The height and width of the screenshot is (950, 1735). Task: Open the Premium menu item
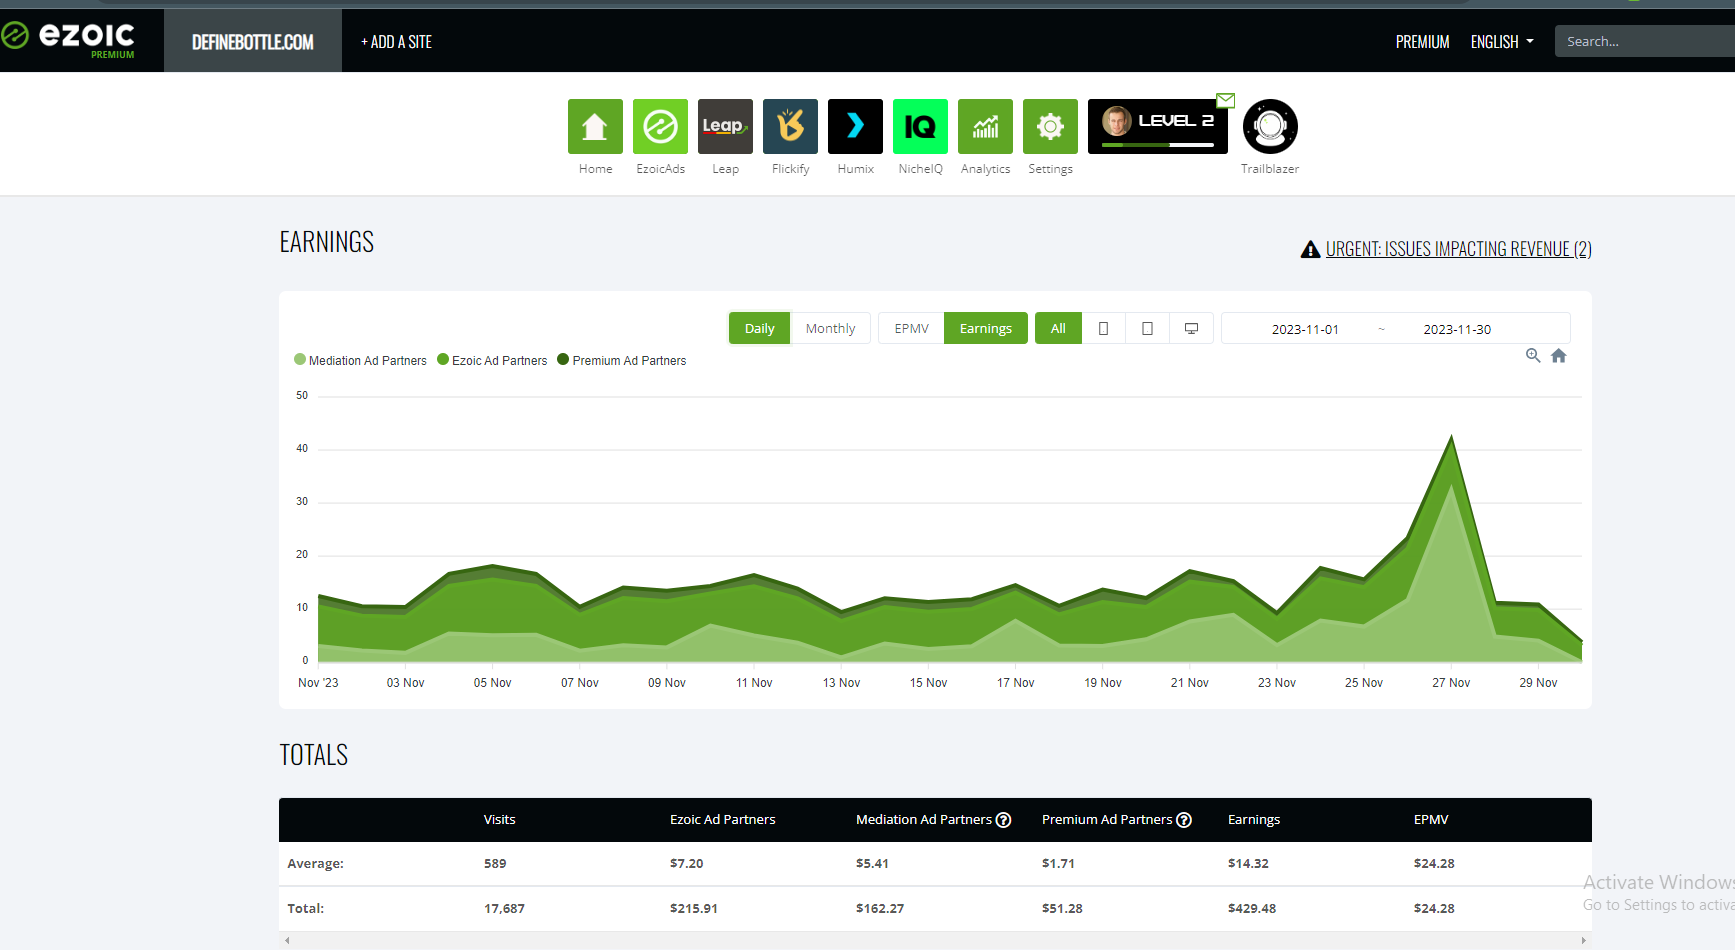coord(1422,42)
